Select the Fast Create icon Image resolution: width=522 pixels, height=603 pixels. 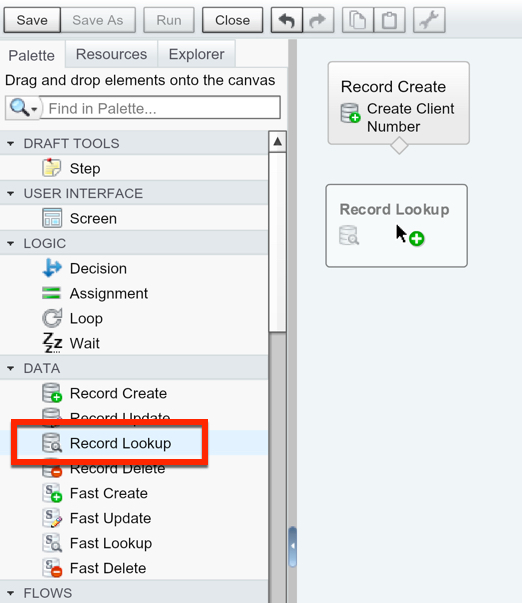tap(52, 493)
